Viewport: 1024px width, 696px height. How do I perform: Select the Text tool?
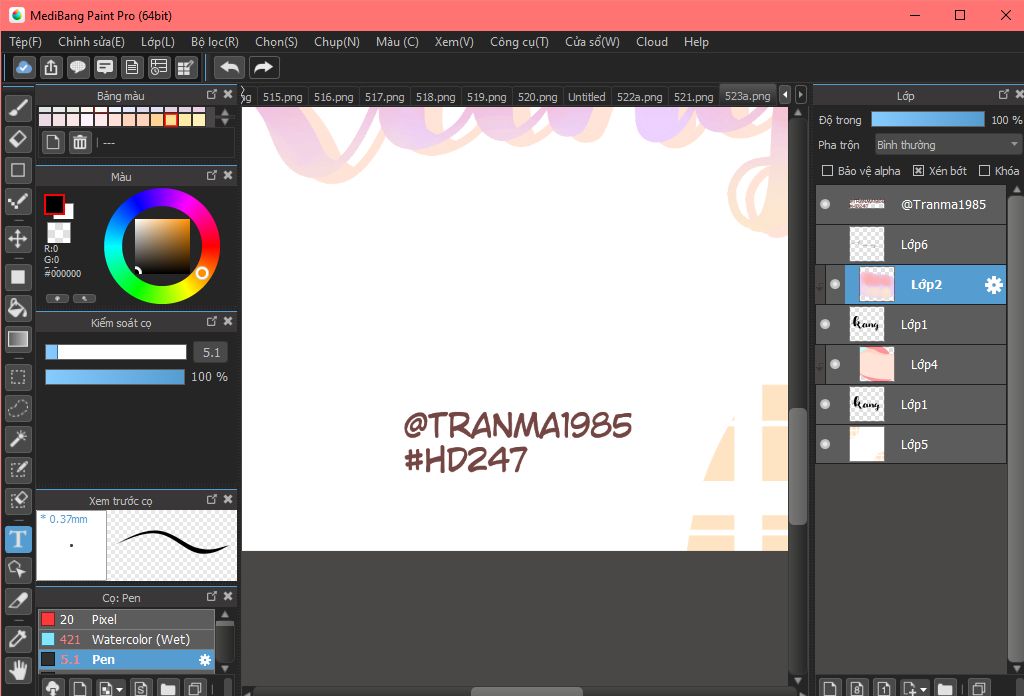(x=18, y=539)
